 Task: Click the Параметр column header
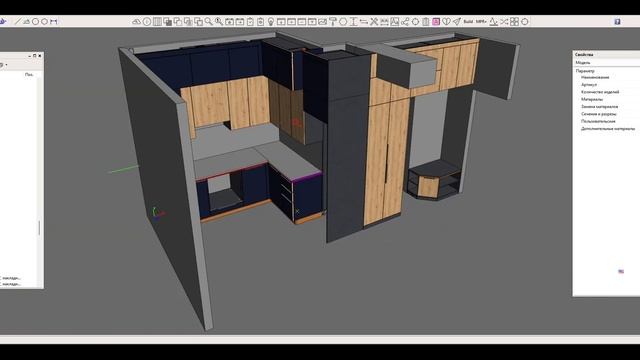[585, 71]
